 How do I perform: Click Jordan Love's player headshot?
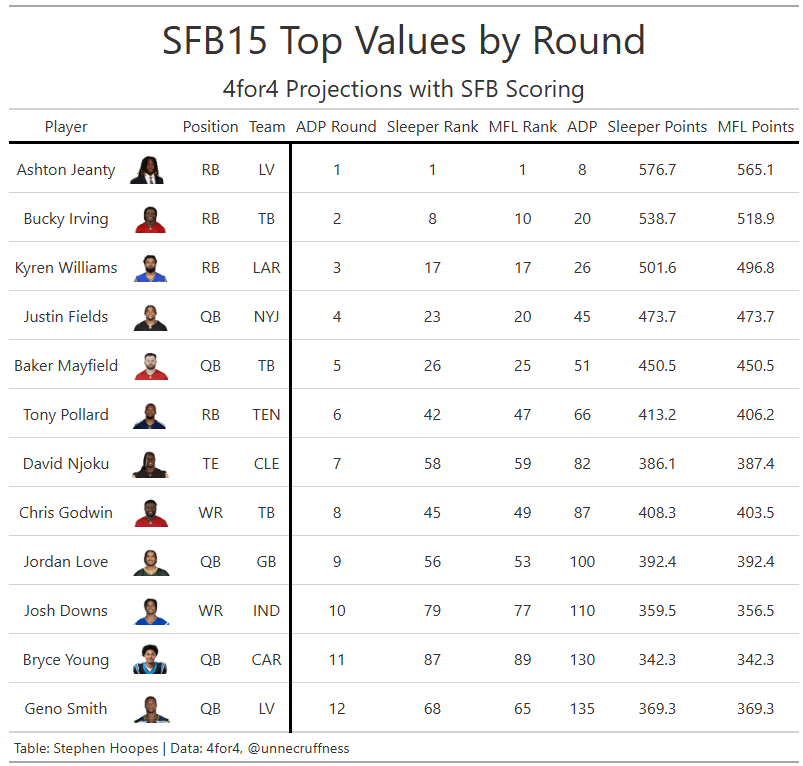(x=150, y=562)
